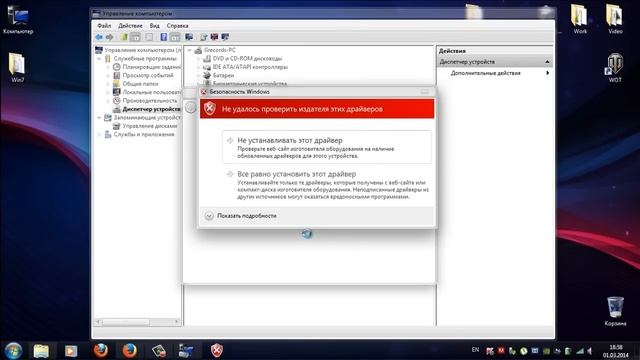Click the green Up one level toolbar icon
This screenshot has height=360, width=640.
pos(124,37)
